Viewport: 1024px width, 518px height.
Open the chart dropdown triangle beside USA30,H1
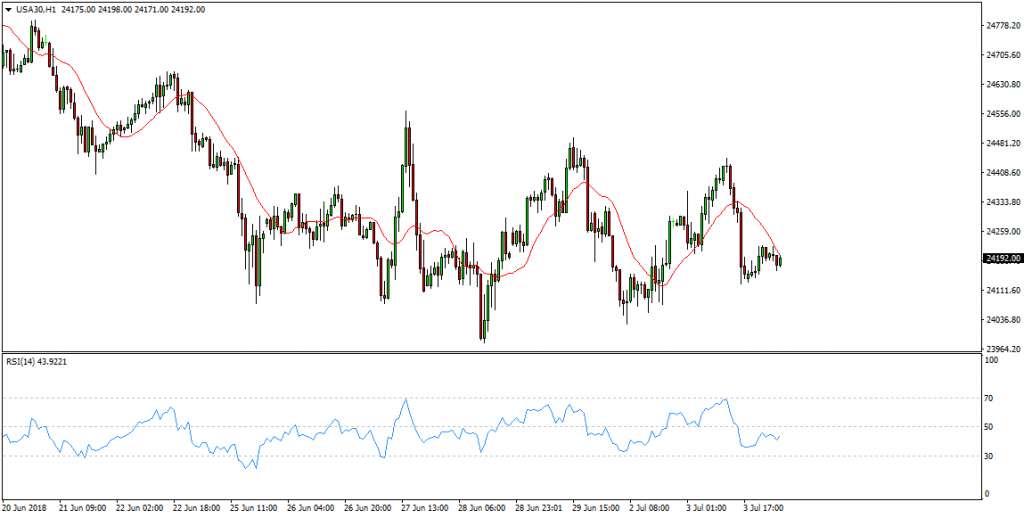click(x=8, y=9)
